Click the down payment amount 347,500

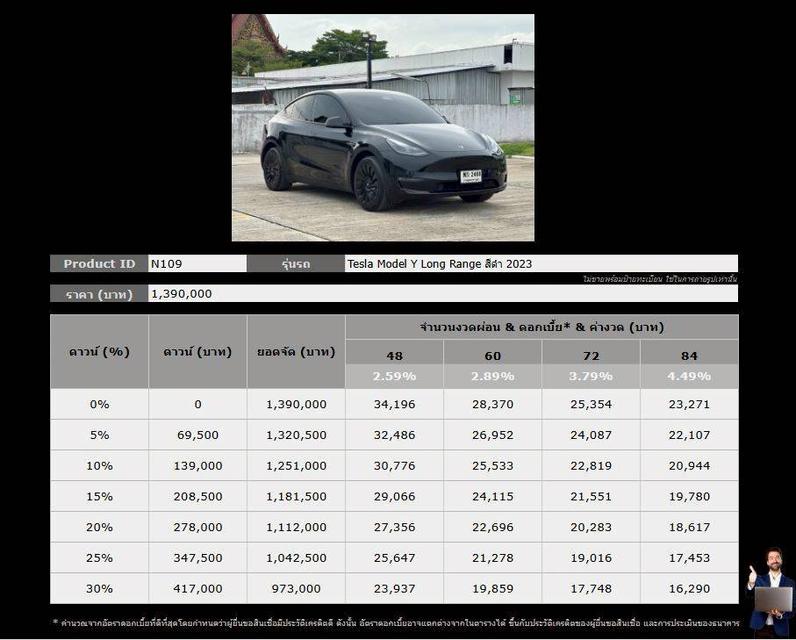click(x=198, y=558)
